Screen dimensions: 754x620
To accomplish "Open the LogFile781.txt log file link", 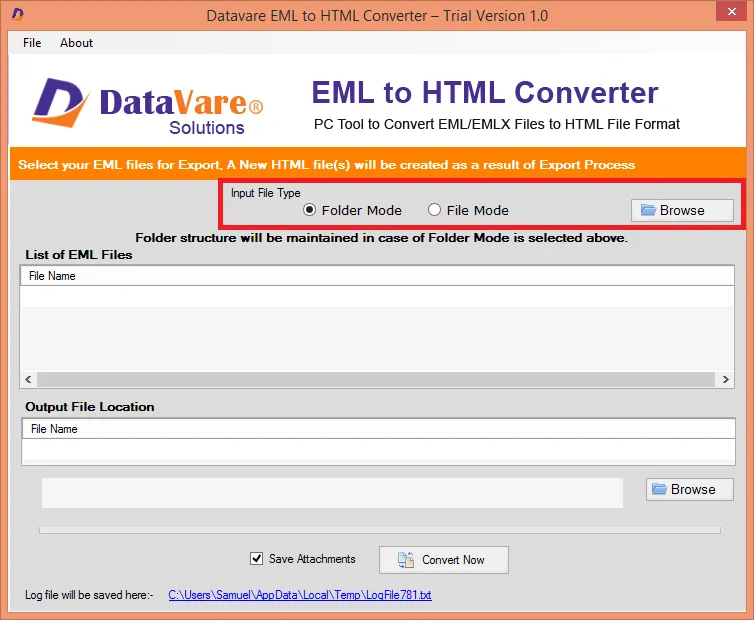I will [x=300, y=595].
